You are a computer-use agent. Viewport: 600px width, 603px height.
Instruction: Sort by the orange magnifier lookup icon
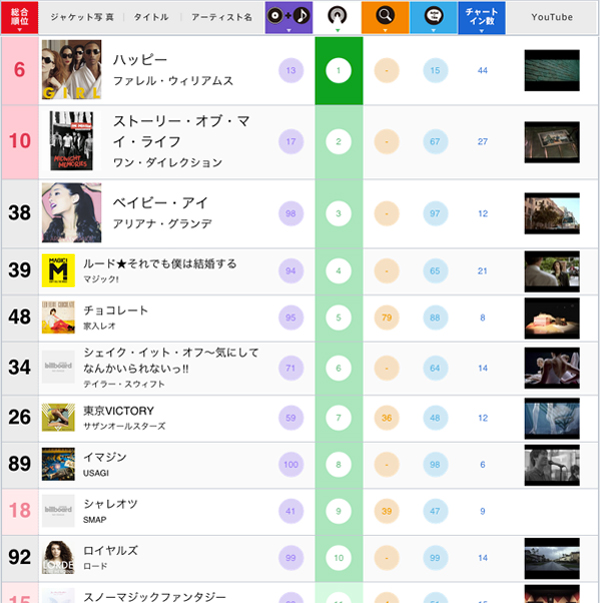click(385, 18)
